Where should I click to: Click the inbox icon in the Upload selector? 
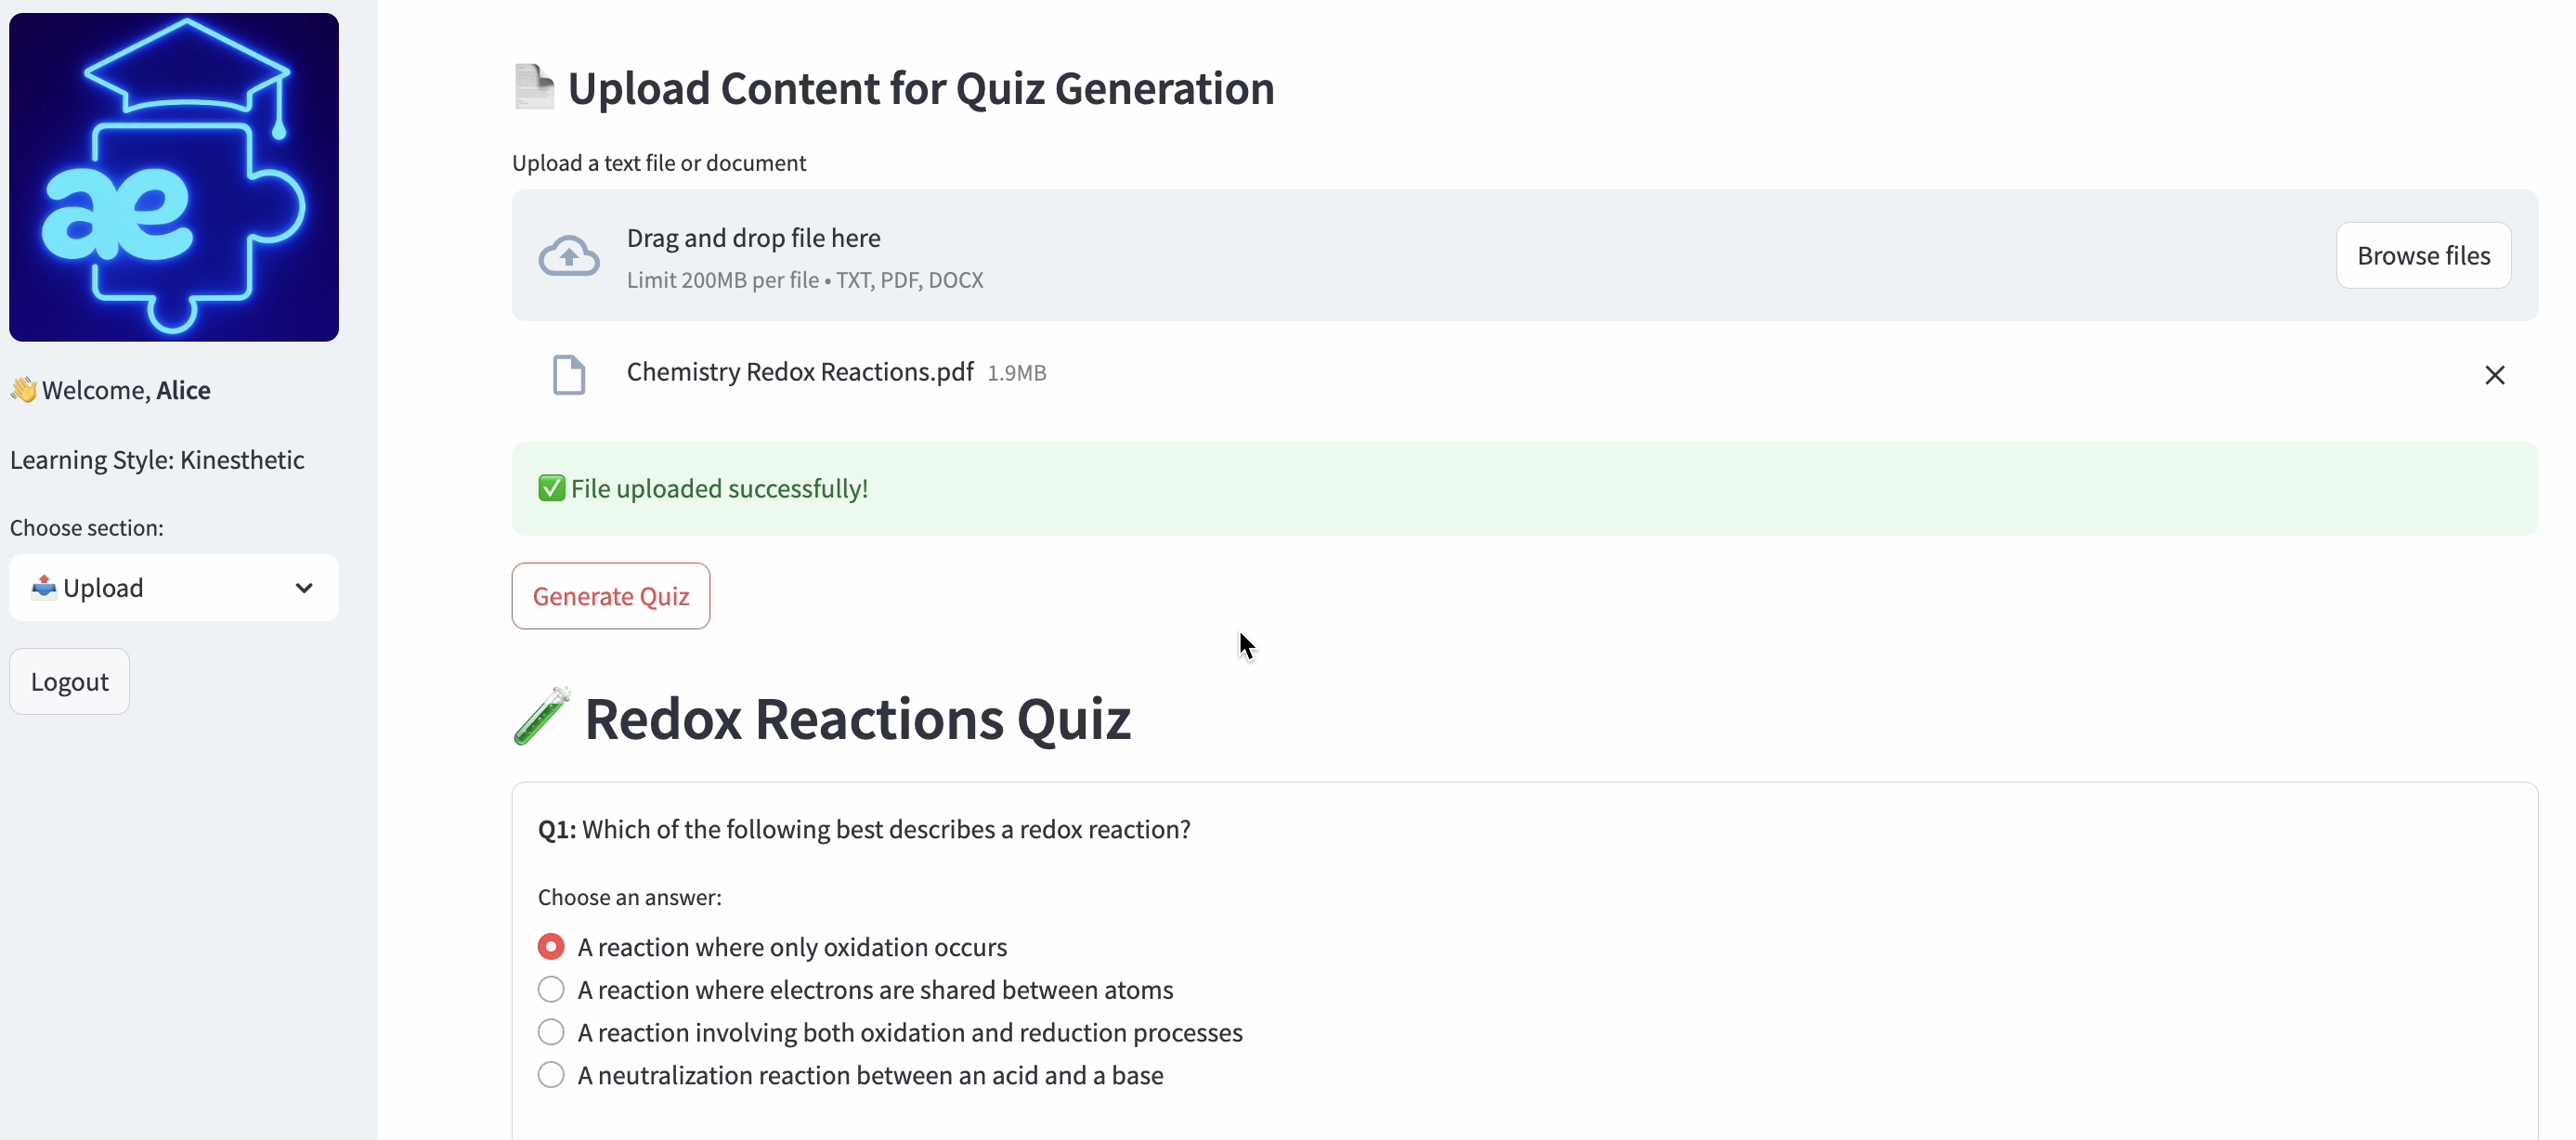pos(43,587)
